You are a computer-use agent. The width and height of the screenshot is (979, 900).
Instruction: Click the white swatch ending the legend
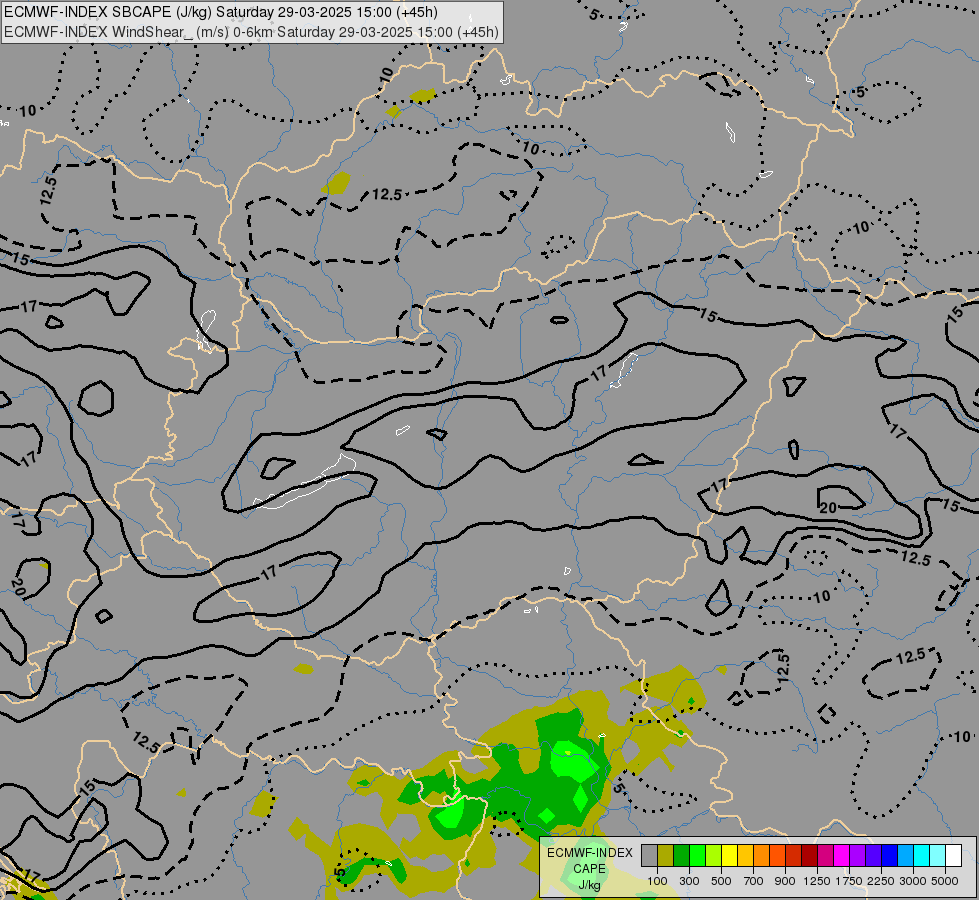click(x=954, y=855)
